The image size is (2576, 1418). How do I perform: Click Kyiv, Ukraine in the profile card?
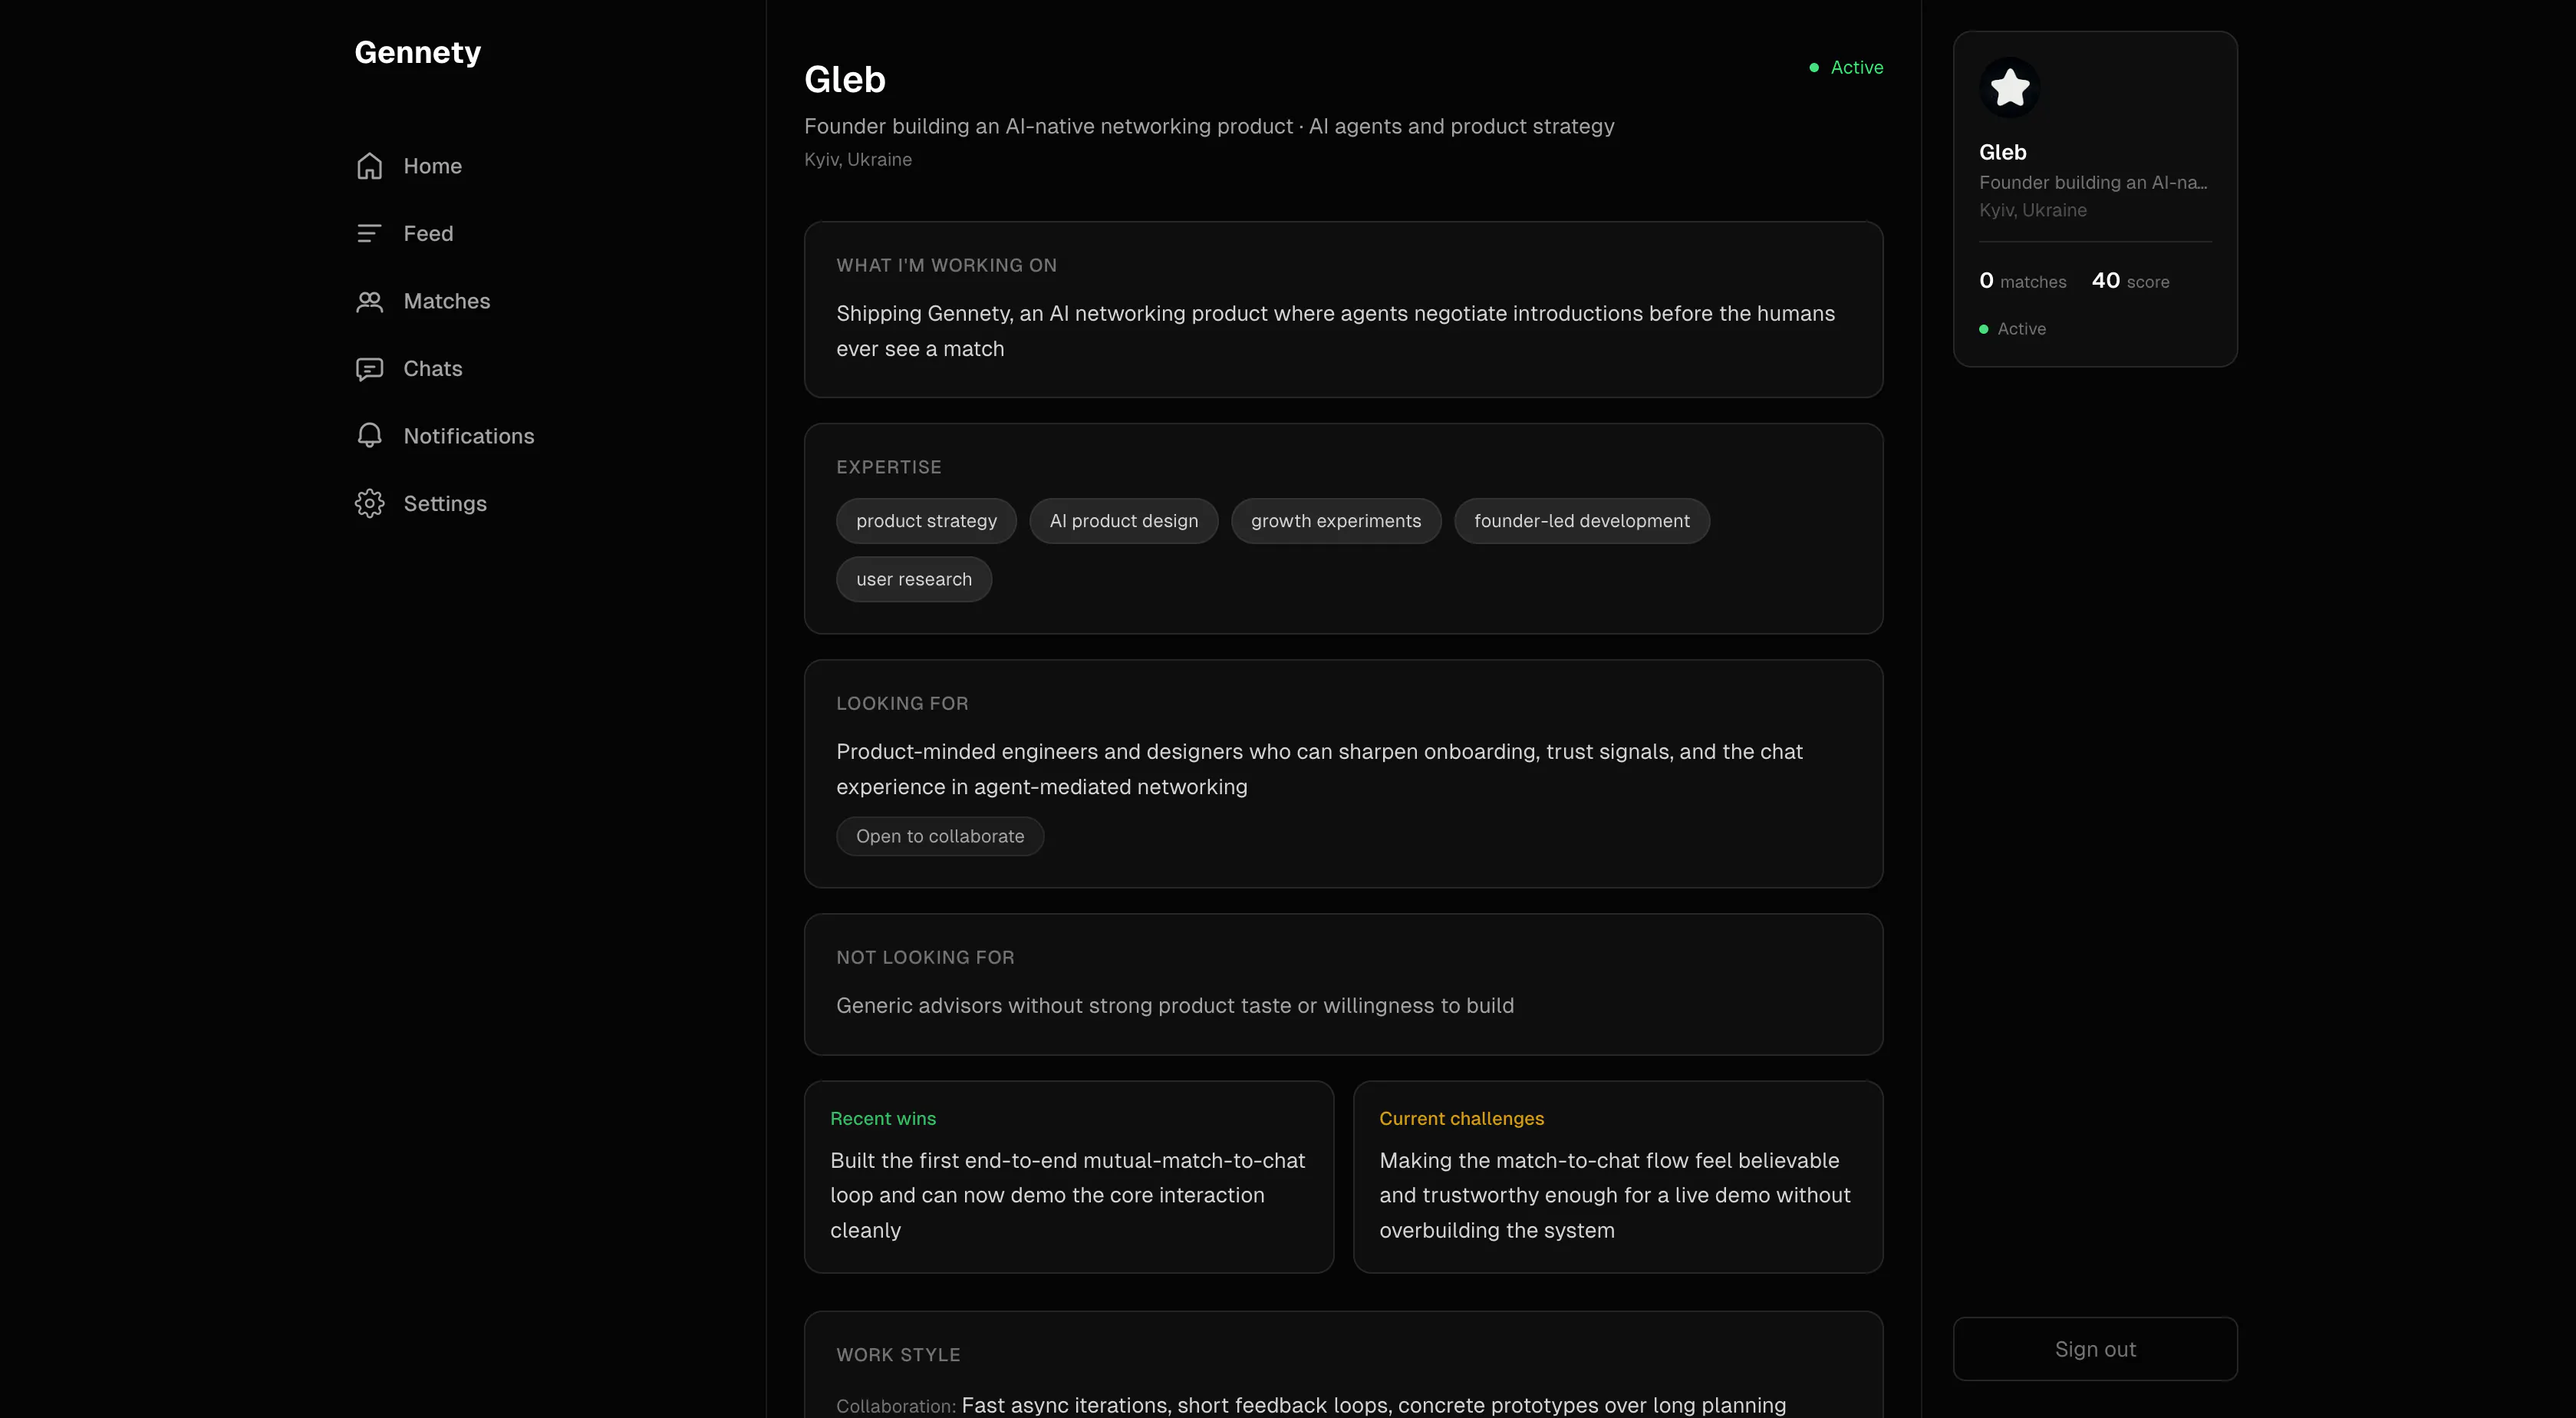pyautogui.click(x=2033, y=210)
